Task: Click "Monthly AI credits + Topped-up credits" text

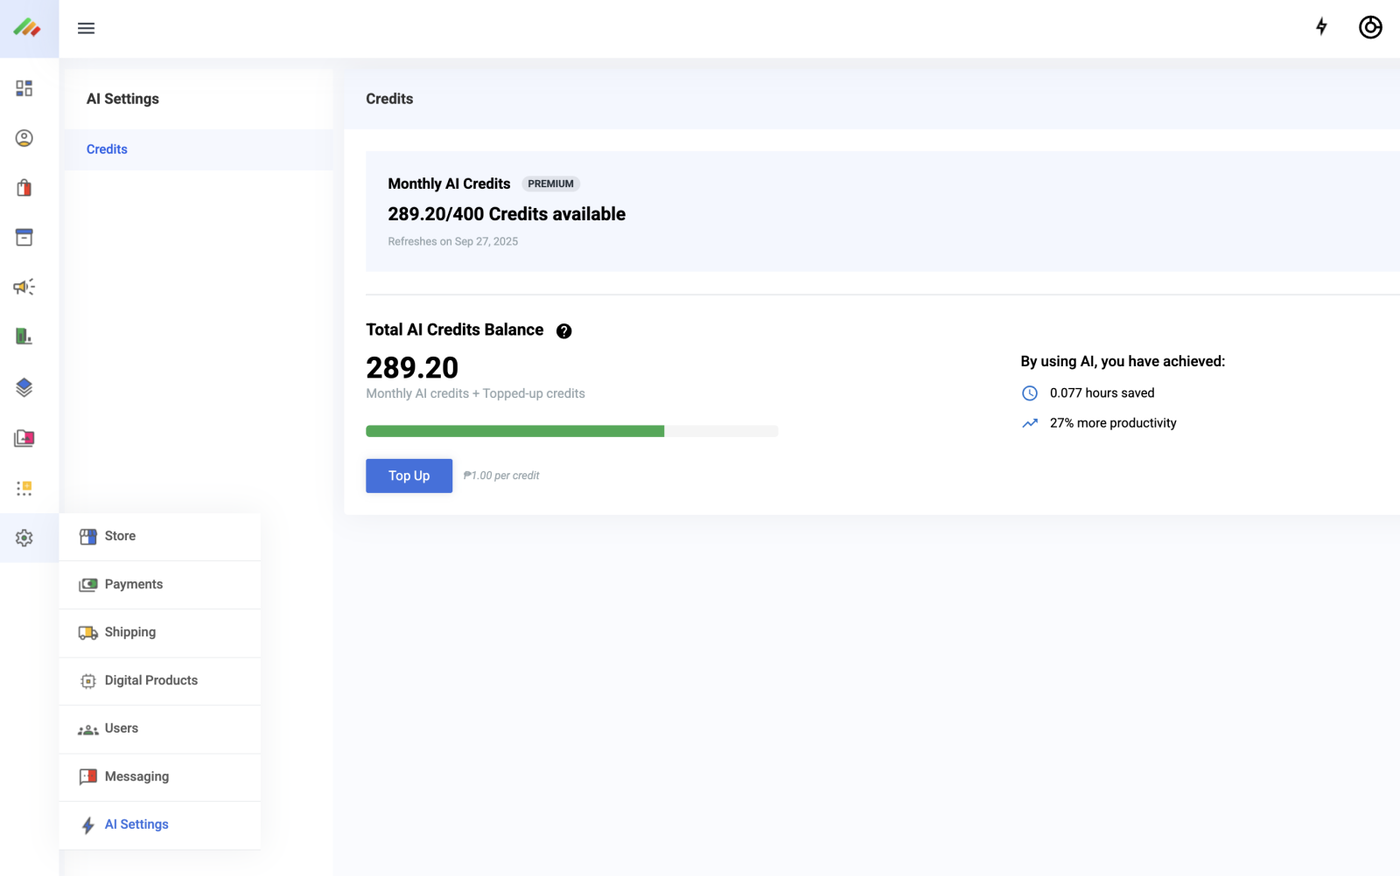Action: coord(475,394)
